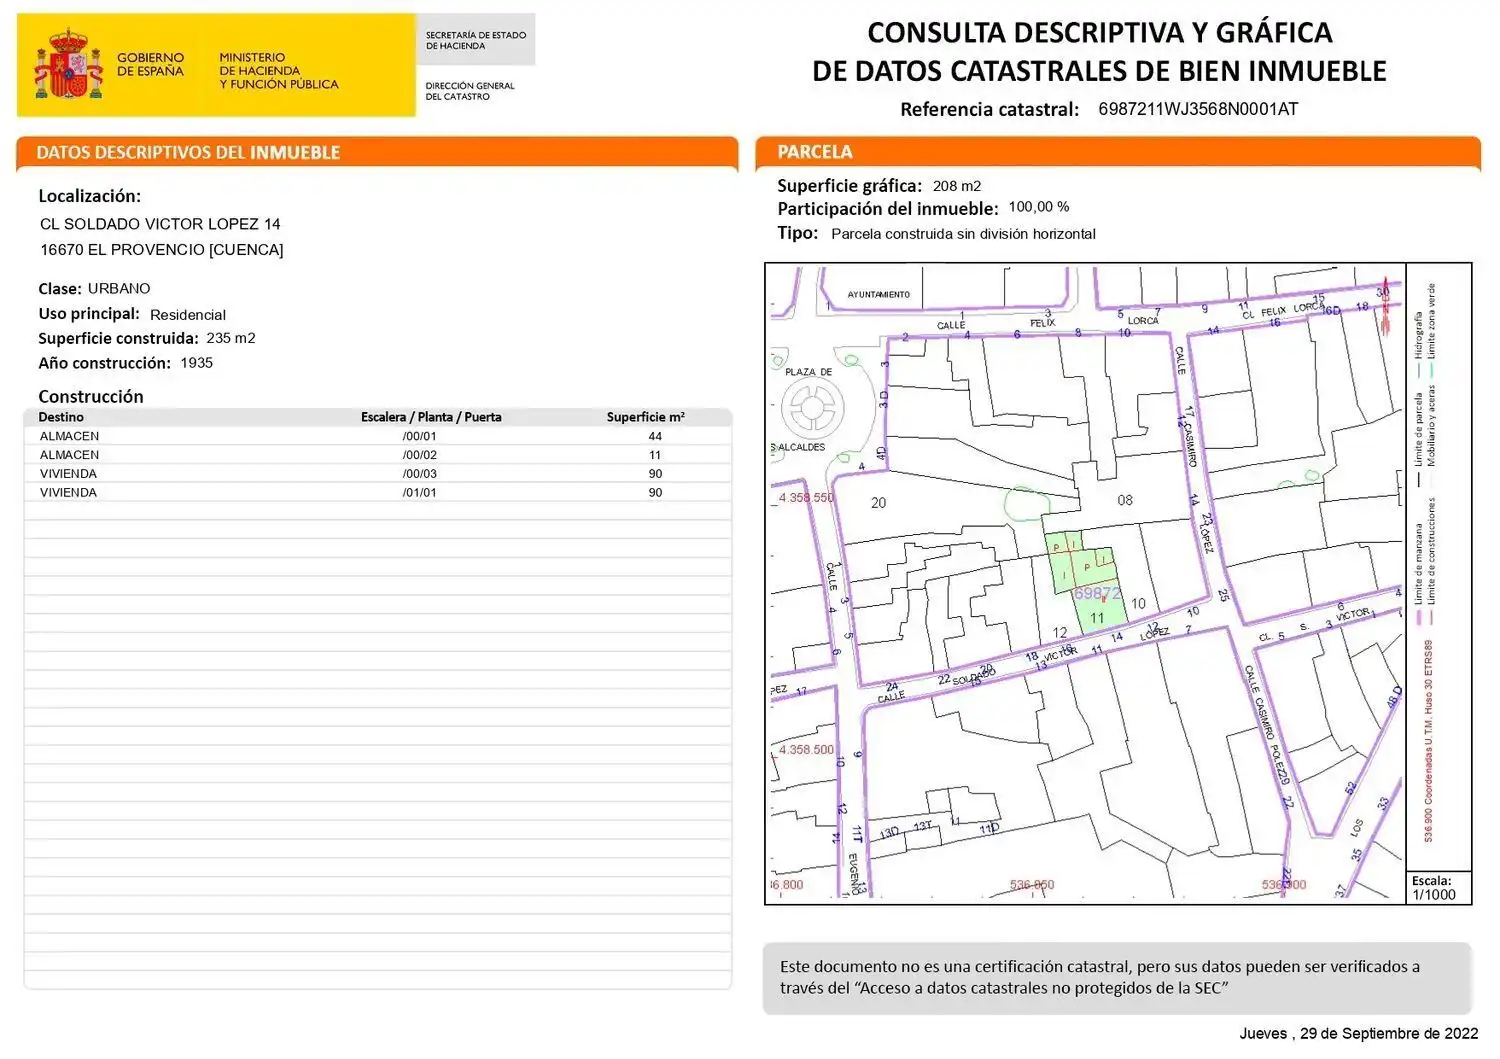Image resolution: width=1500 pixels, height=1059 pixels.
Task: Click the "536.850" coordinate on the map
Action: coord(1032,885)
